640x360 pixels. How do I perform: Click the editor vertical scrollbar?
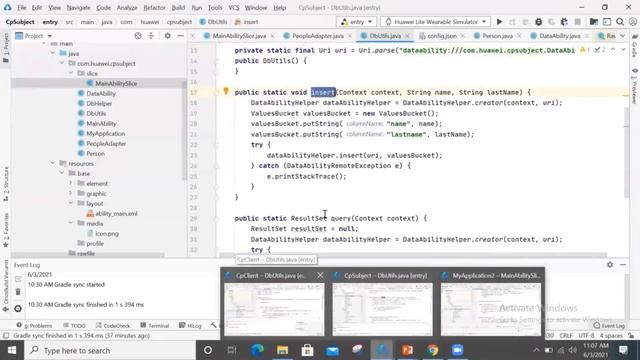627,152
